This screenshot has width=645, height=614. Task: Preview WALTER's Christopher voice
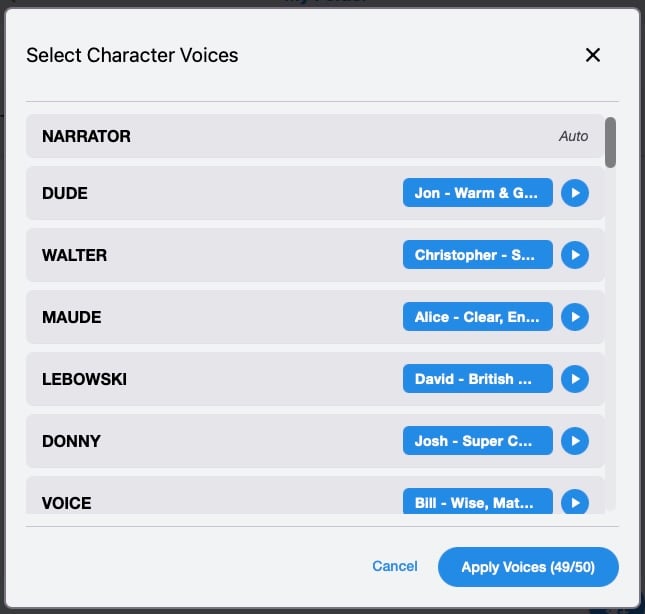[x=574, y=255]
